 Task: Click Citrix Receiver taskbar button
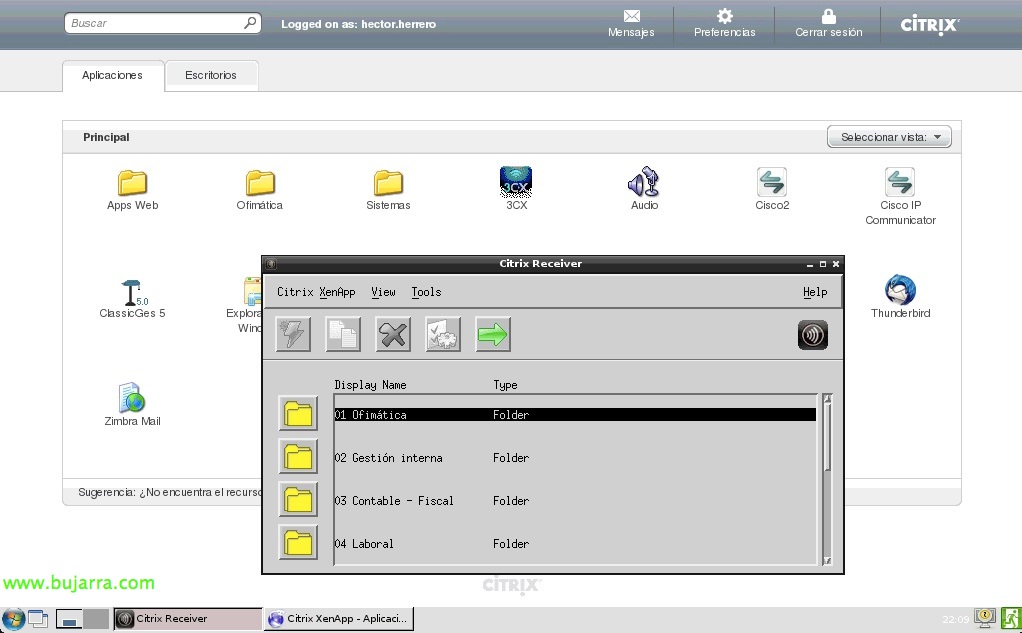coord(188,619)
